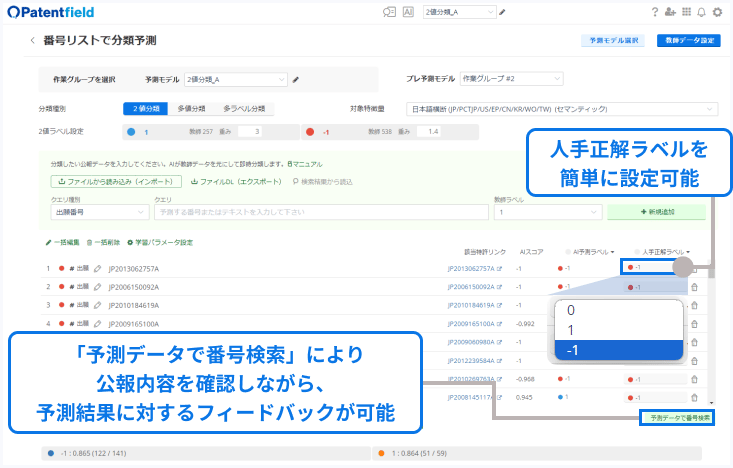Click weight field showing 1.4

429,132
